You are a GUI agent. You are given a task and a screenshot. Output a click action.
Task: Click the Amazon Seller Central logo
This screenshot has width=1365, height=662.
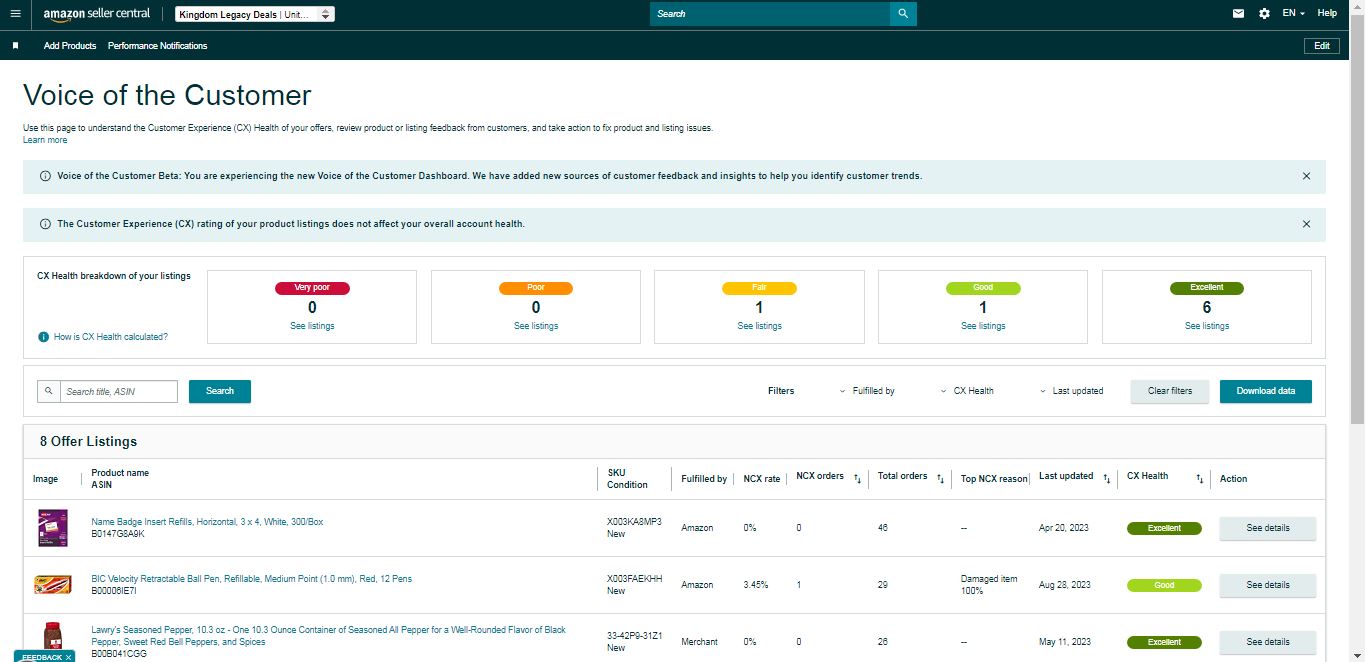tap(97, 14)
